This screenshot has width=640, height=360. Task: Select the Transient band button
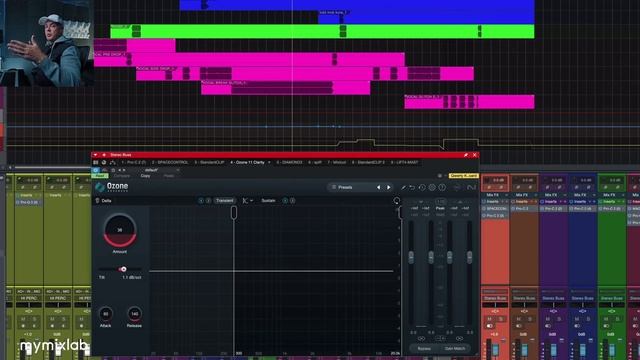coord(224,200)
